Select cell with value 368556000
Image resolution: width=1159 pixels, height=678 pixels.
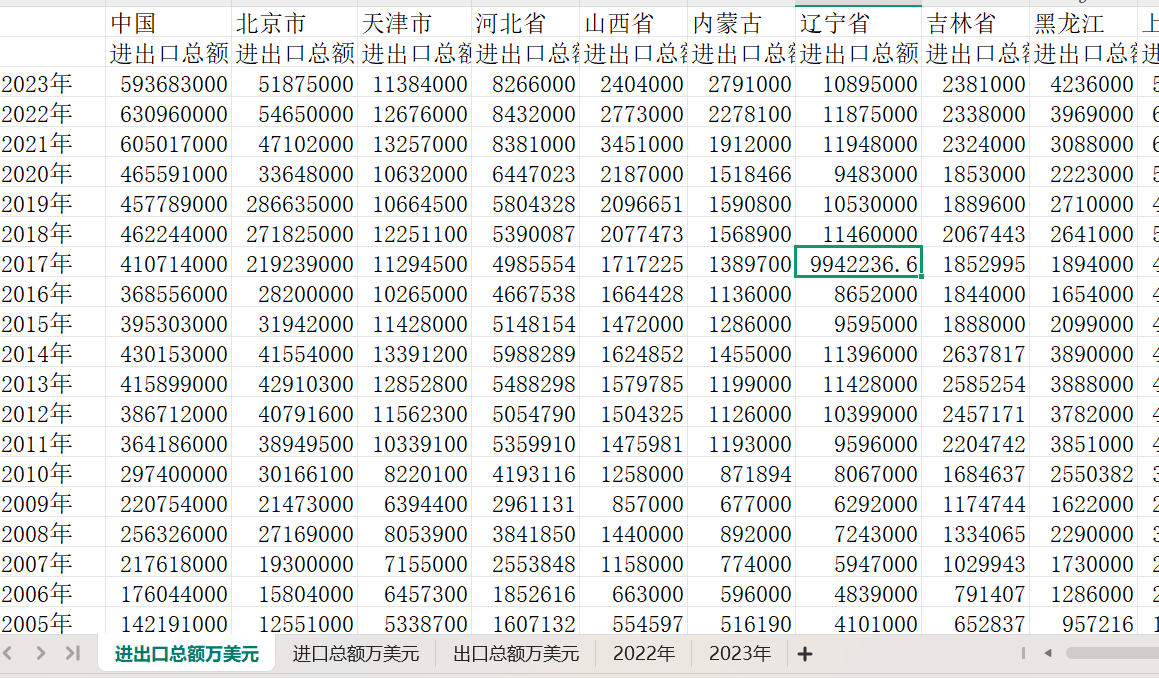click(x=169, y=294)
